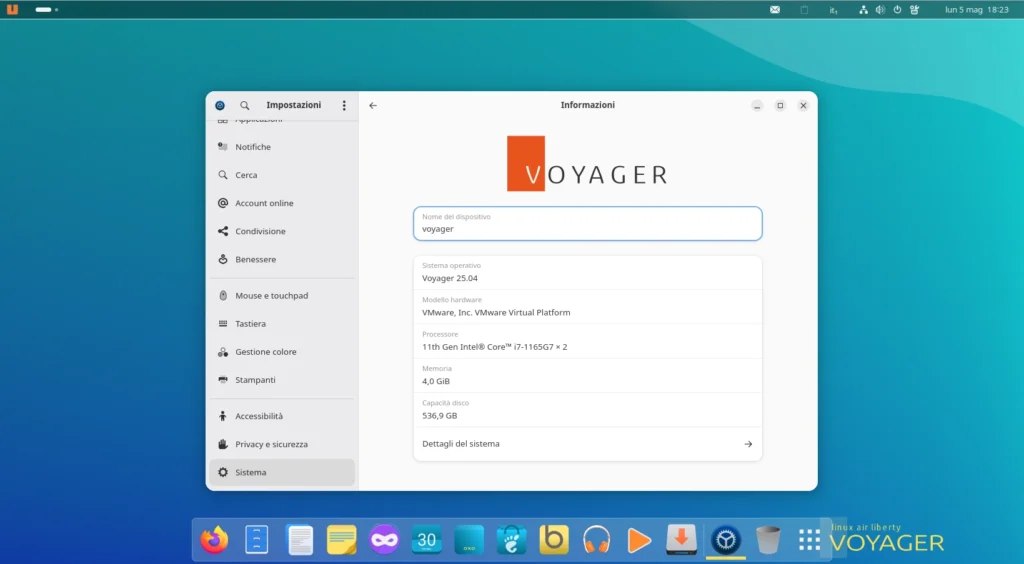Open the 'it' keyboard layout indicator
Viewport: 1024px width, 564px height.
click(x=833, y=10)
